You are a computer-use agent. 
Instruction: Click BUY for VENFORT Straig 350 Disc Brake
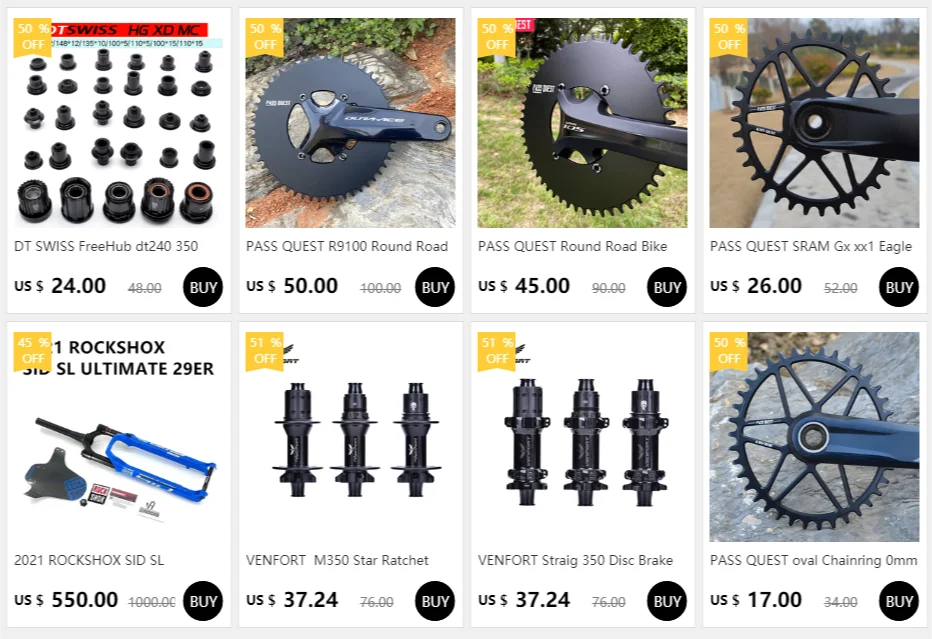[666, 601]
